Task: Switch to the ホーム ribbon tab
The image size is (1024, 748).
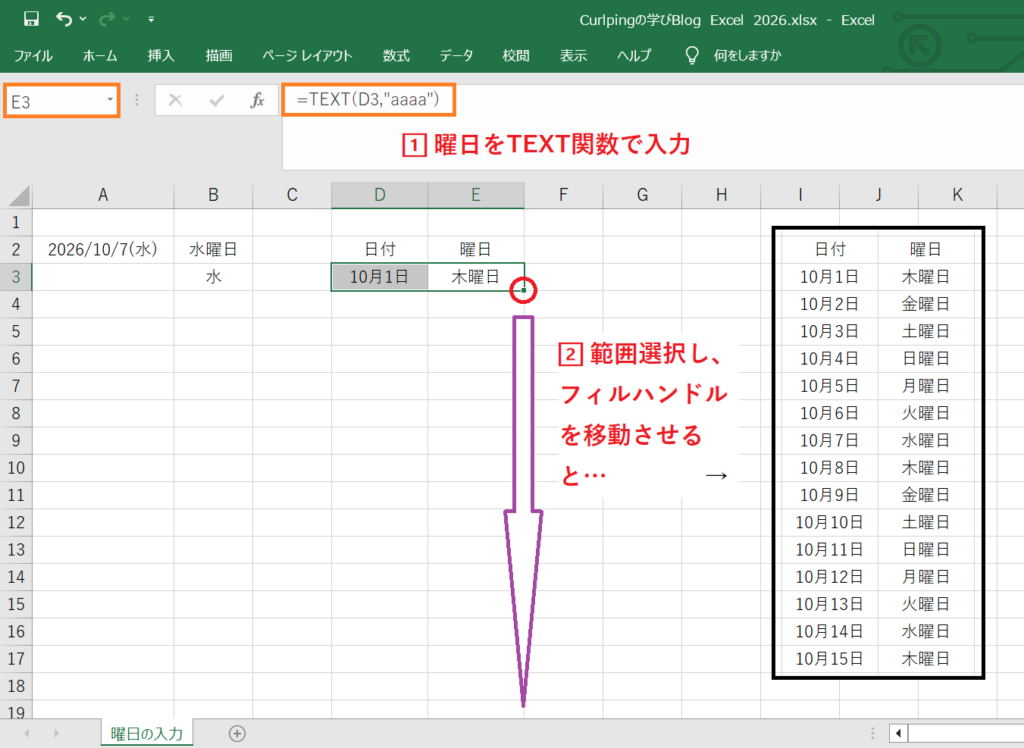Action: click(x=100, y=56)
